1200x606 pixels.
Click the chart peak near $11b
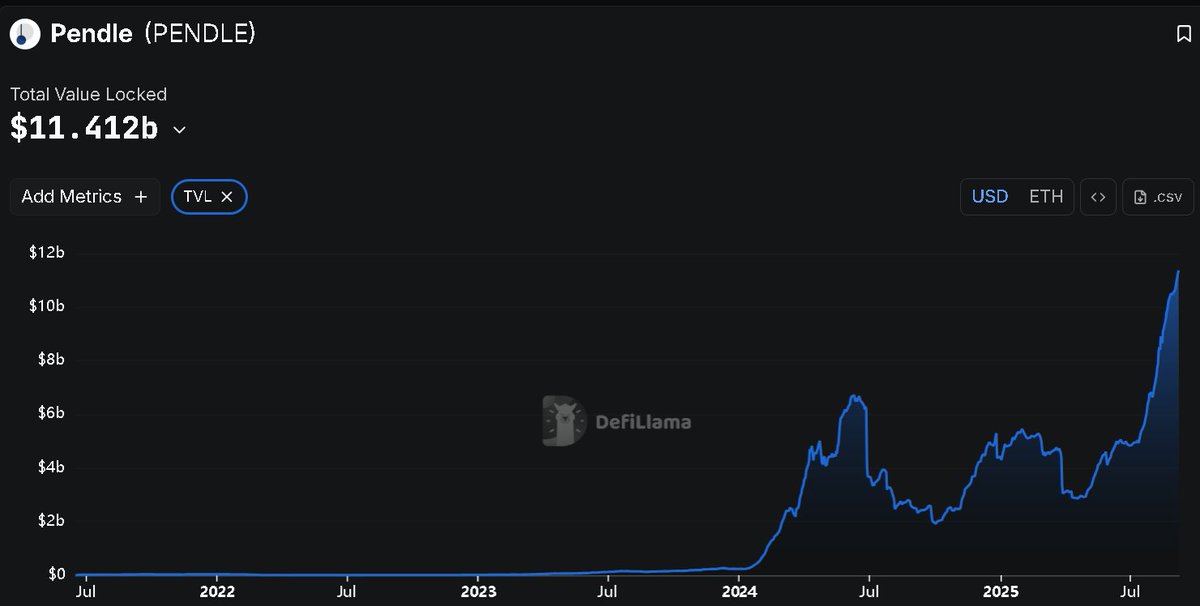pos(1178,272)
